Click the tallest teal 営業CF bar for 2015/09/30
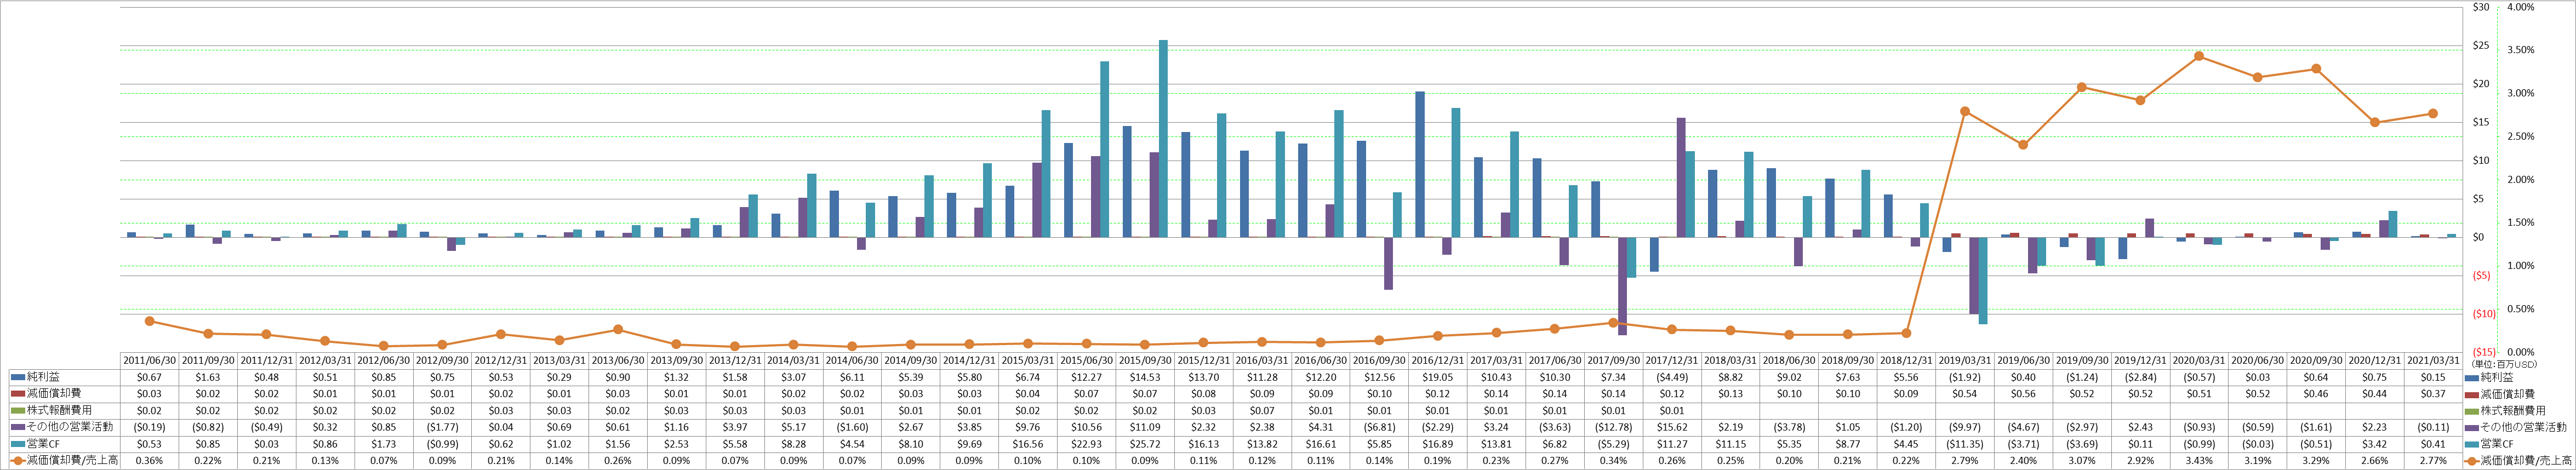Viewport: 2576px width, 470px height. 1163,138
